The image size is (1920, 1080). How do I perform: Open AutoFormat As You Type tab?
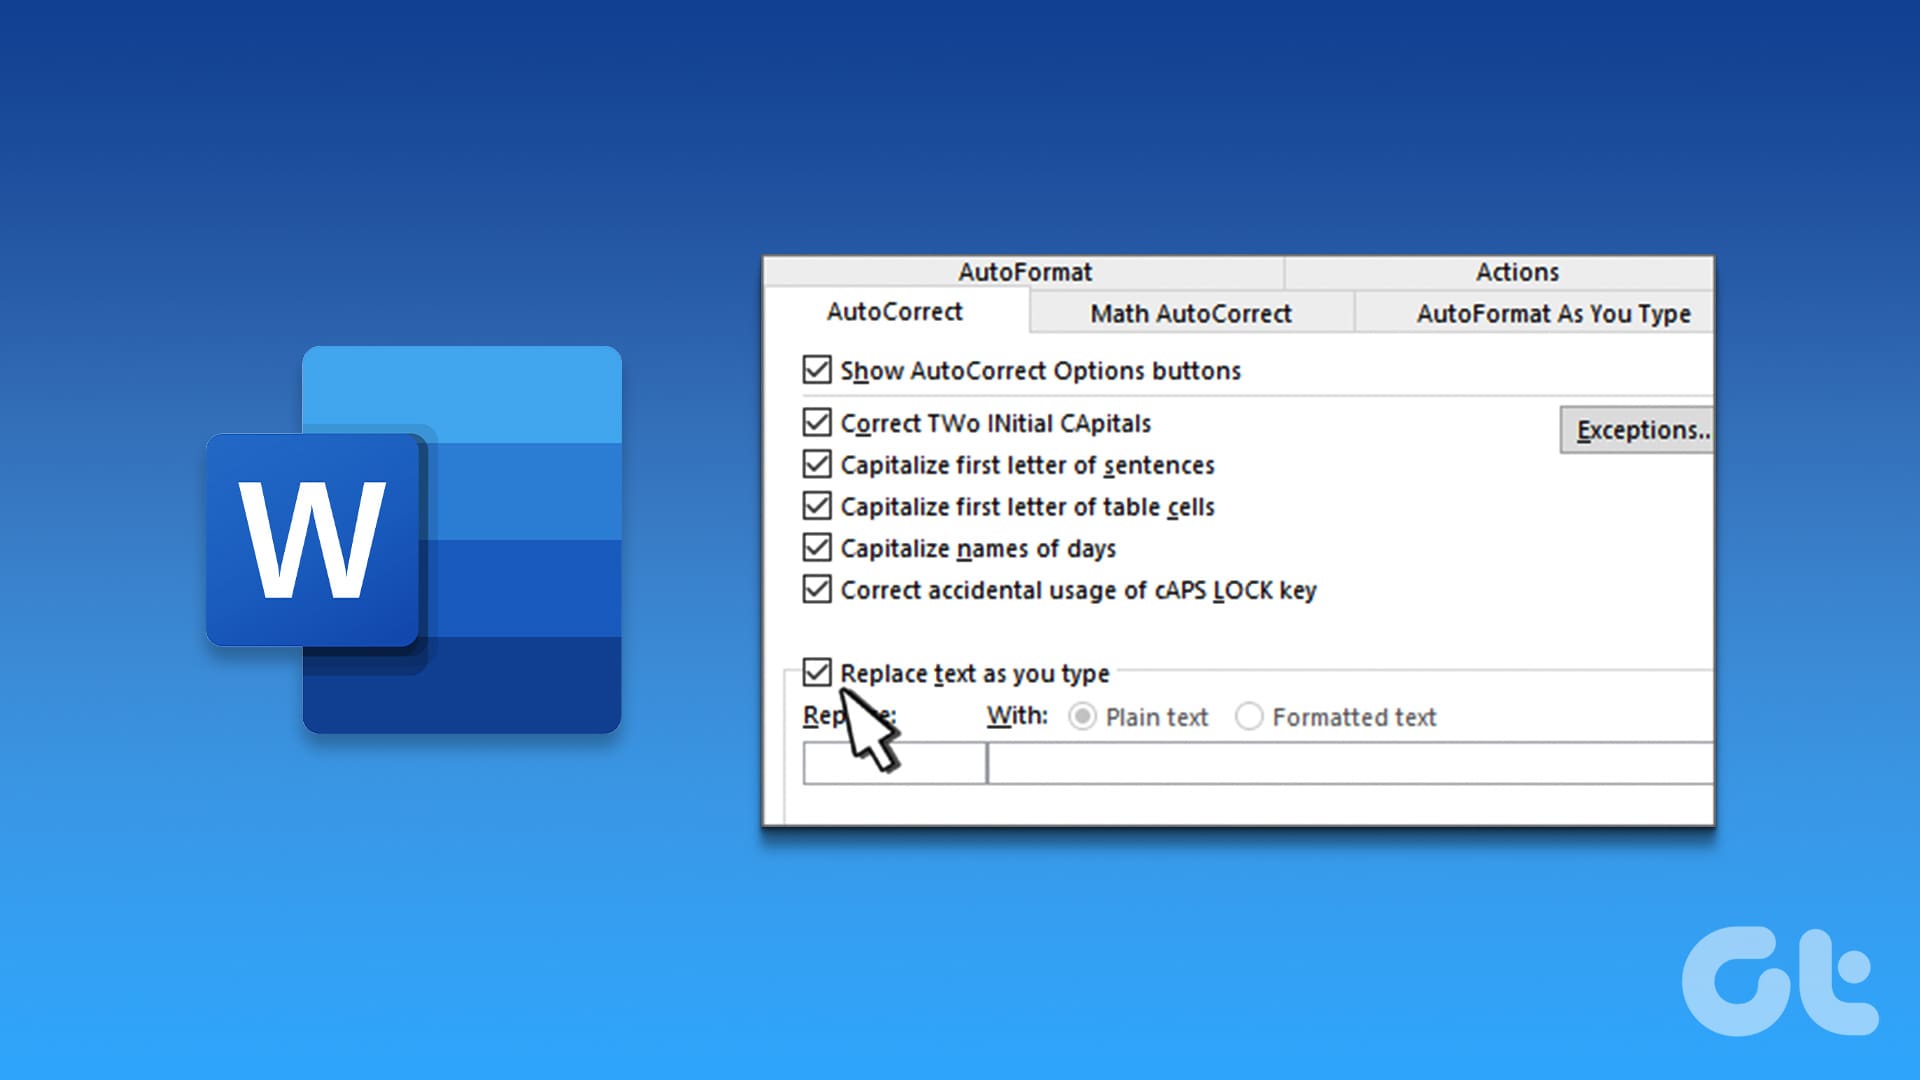1552,314
